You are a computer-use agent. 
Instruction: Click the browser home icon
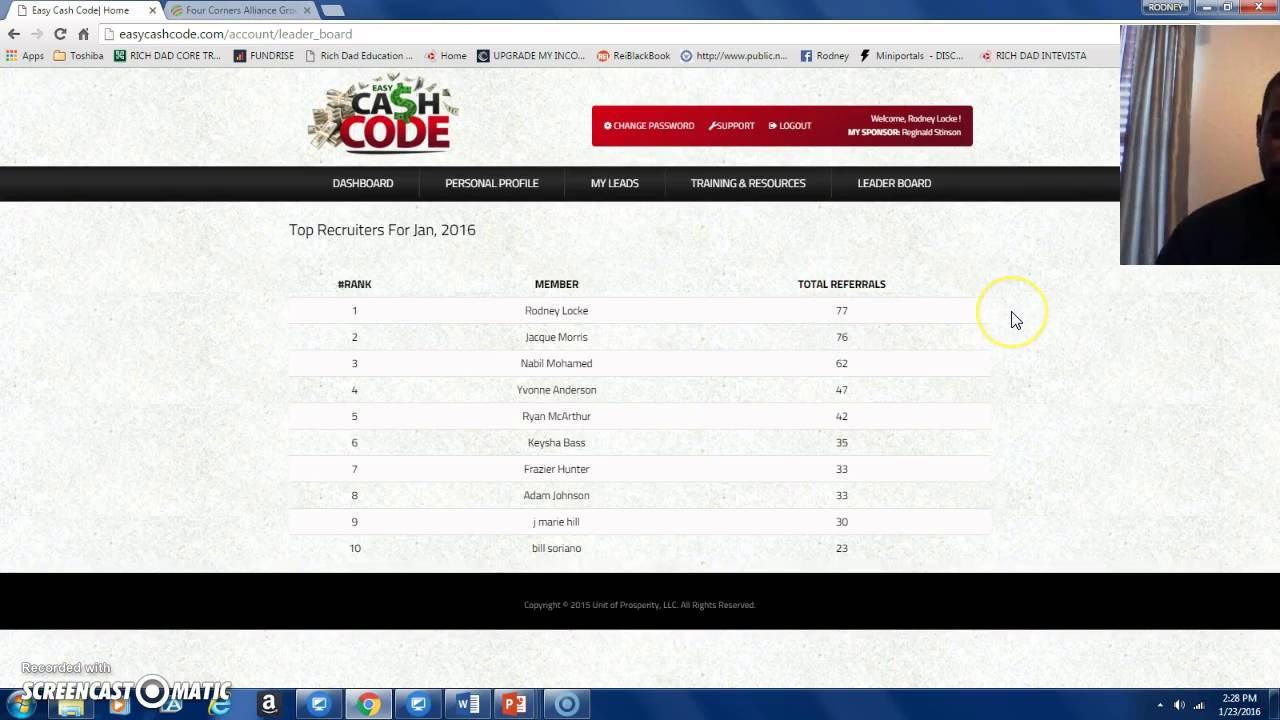(84, 34)
